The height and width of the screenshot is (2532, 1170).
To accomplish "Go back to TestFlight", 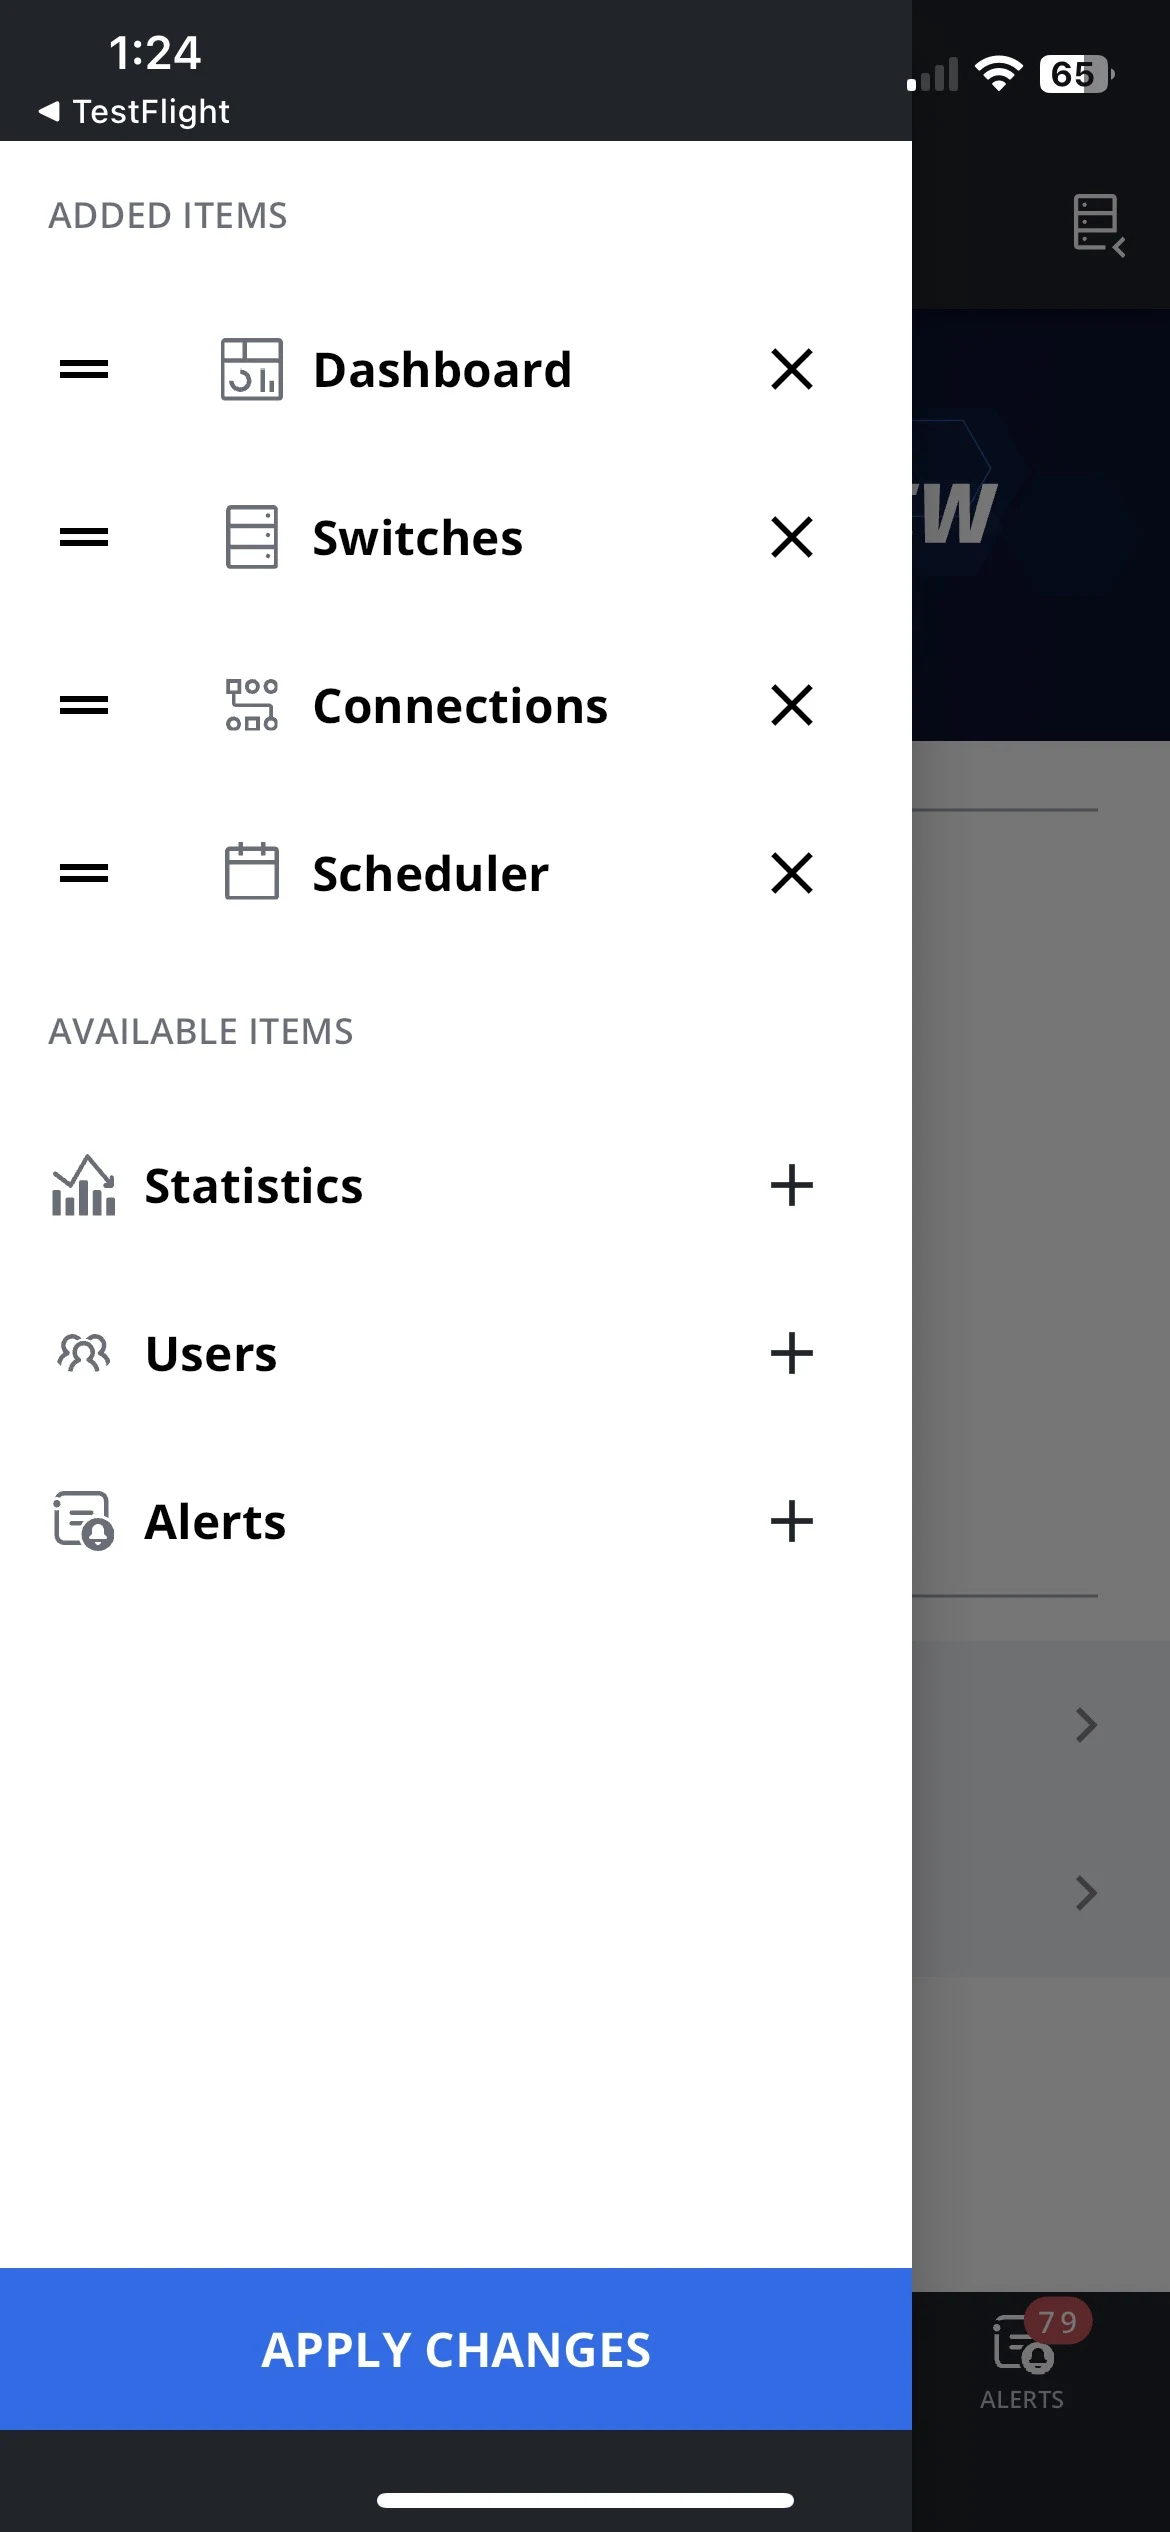I will (134, 111).
